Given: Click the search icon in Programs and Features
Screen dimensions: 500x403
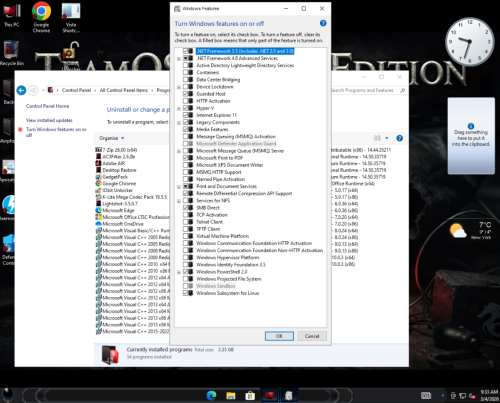Looking at the screenshot, I should [402, 90].
